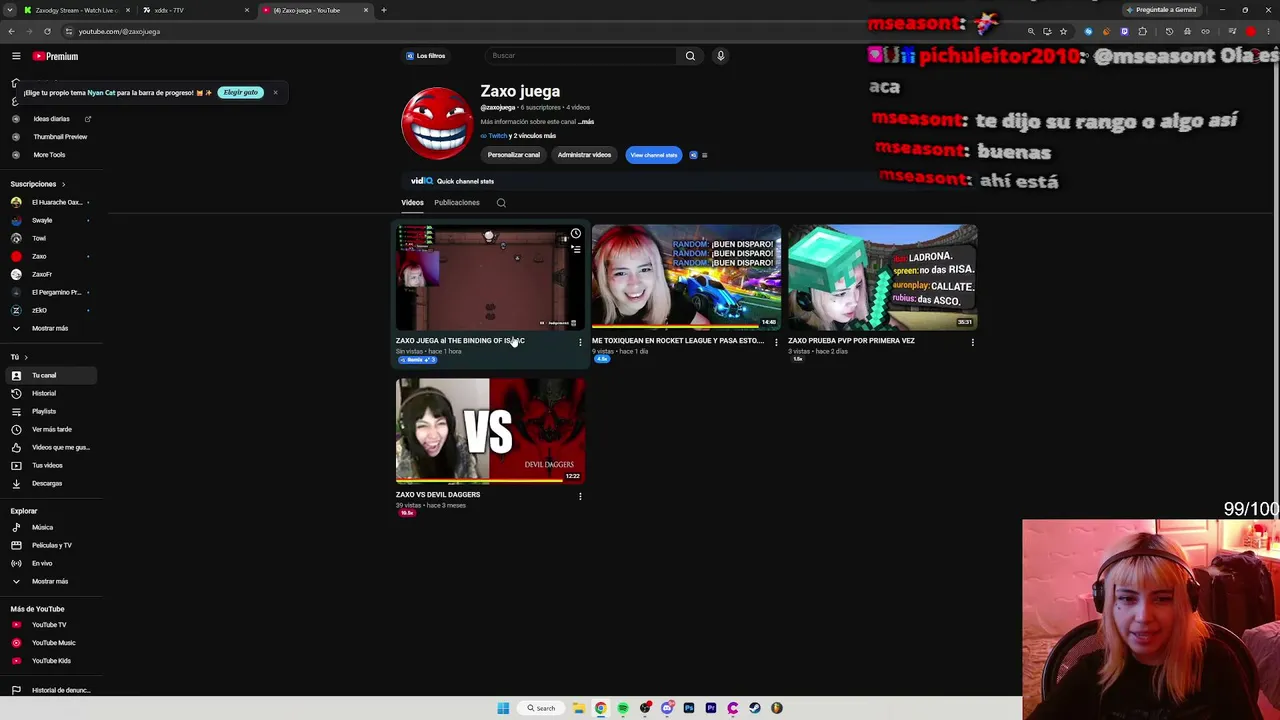Expand channel description with ...más
This screenshot has height=720, width=1280.
coord(586,122)
